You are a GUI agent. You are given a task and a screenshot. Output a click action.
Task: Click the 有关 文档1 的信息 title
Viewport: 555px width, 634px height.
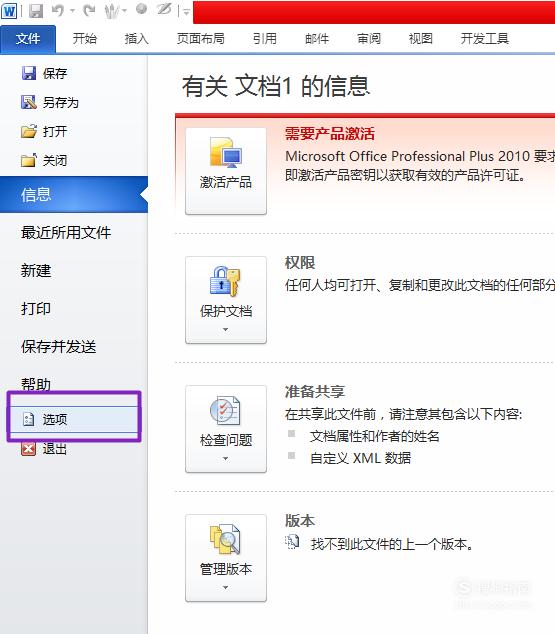[276, 86]
